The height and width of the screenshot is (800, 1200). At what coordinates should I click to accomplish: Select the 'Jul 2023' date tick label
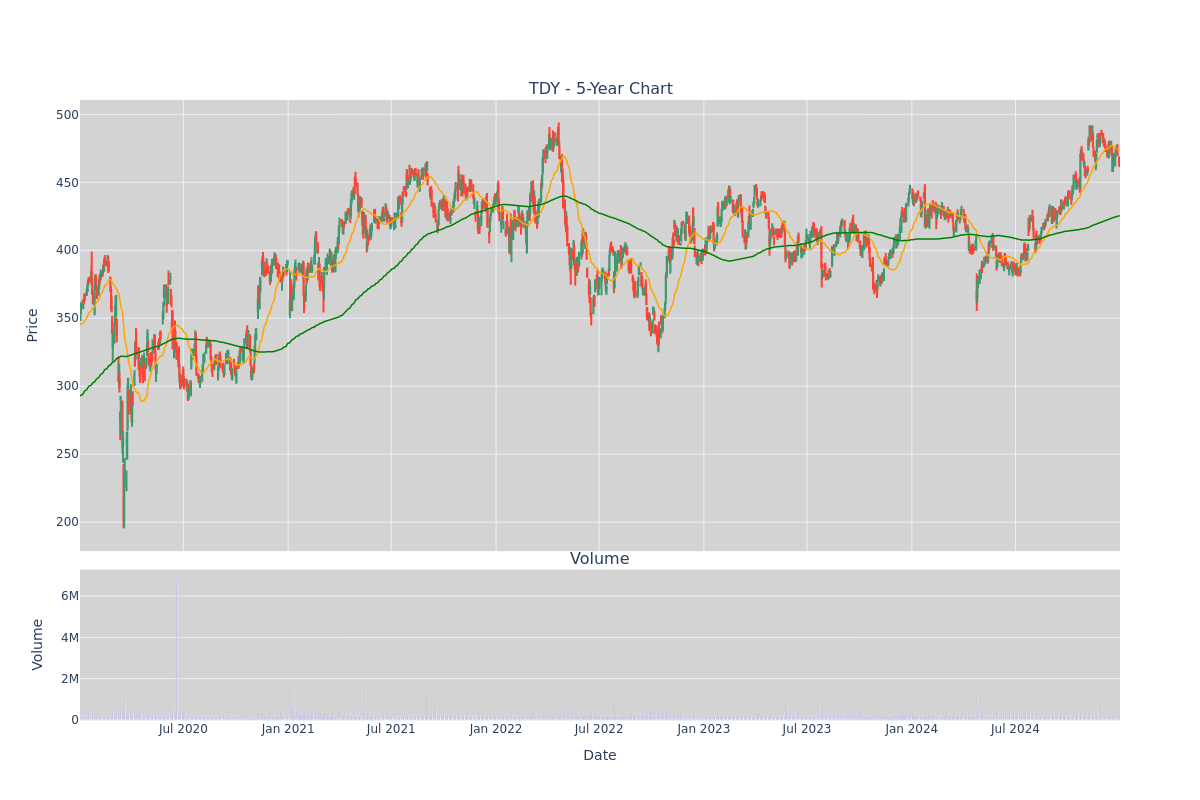click(x=807, y=729)
